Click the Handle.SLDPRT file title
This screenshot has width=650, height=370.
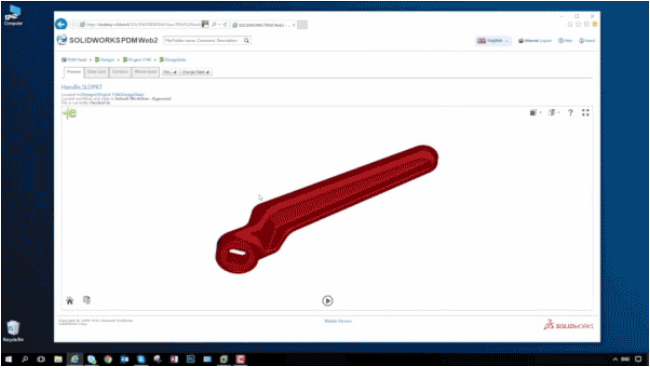tap(82, 87)
